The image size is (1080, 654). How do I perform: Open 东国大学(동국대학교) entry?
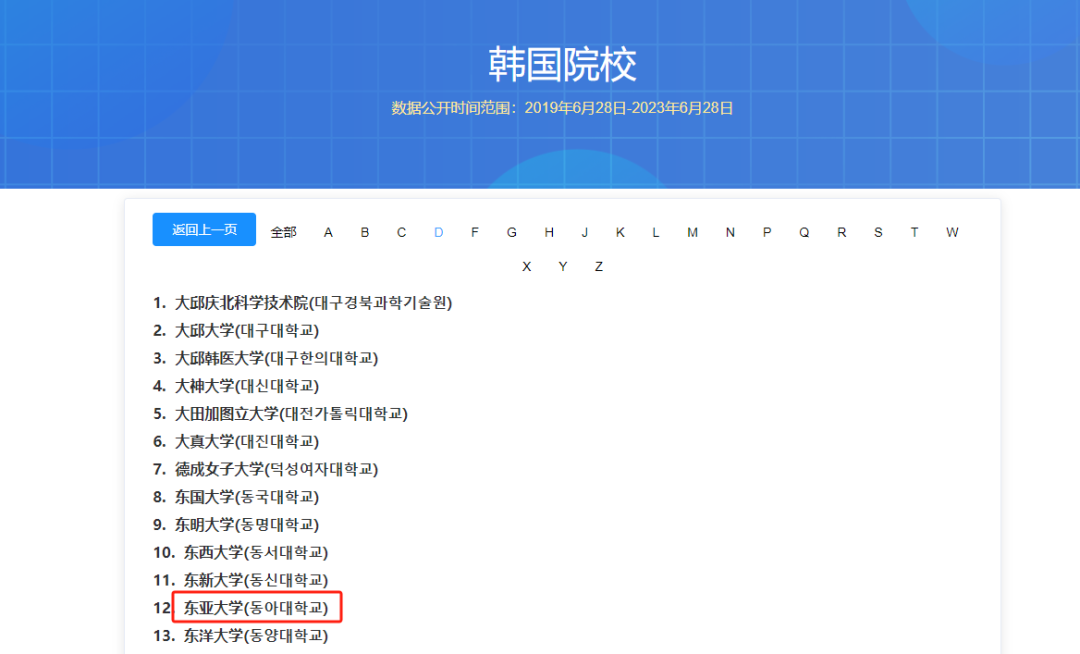[x=247, y=496]
